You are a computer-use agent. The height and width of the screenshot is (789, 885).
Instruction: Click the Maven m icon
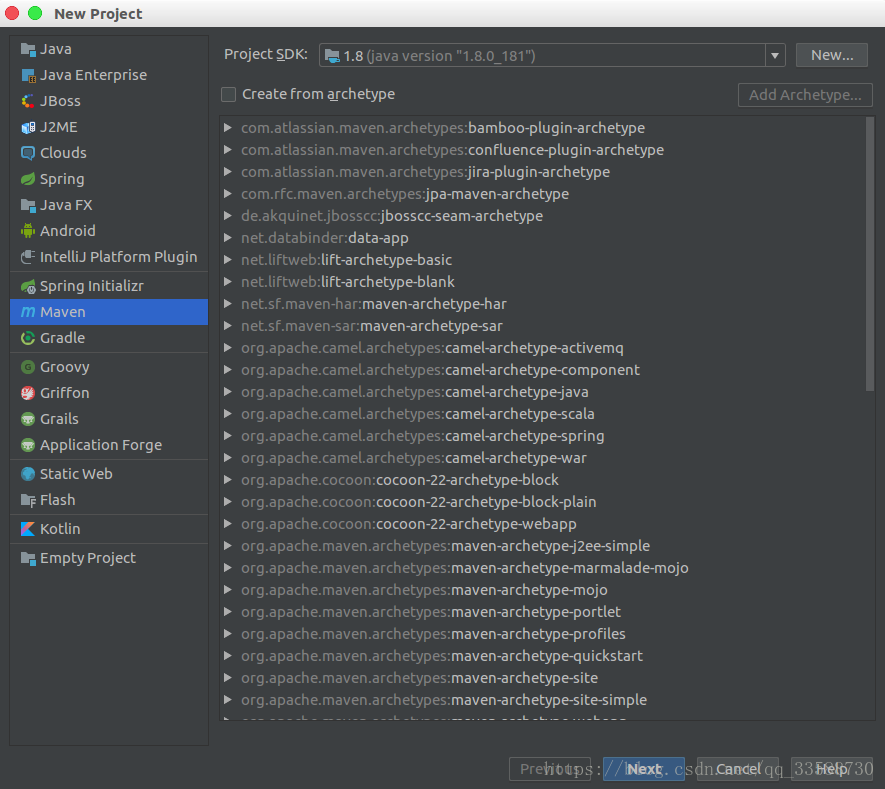pyautogui.click(x=28, y=312)
